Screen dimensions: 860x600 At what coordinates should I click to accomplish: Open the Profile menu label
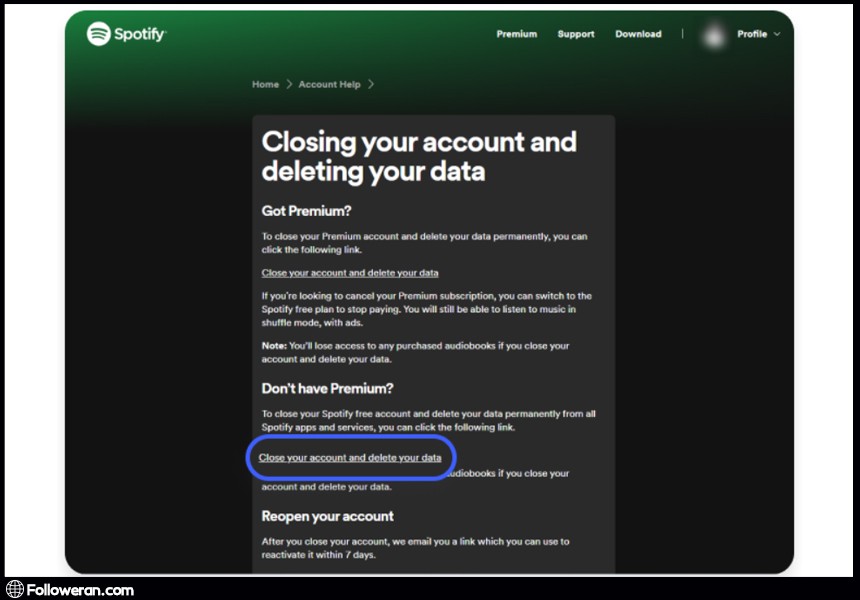click(x=752, y=34)
